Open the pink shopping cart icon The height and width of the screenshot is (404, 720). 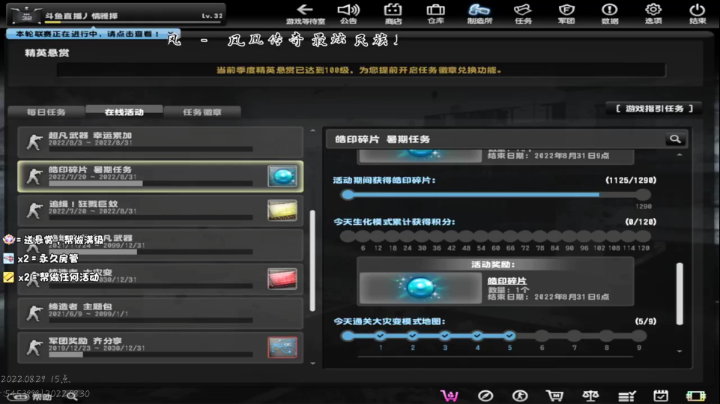tap(449, 395)
